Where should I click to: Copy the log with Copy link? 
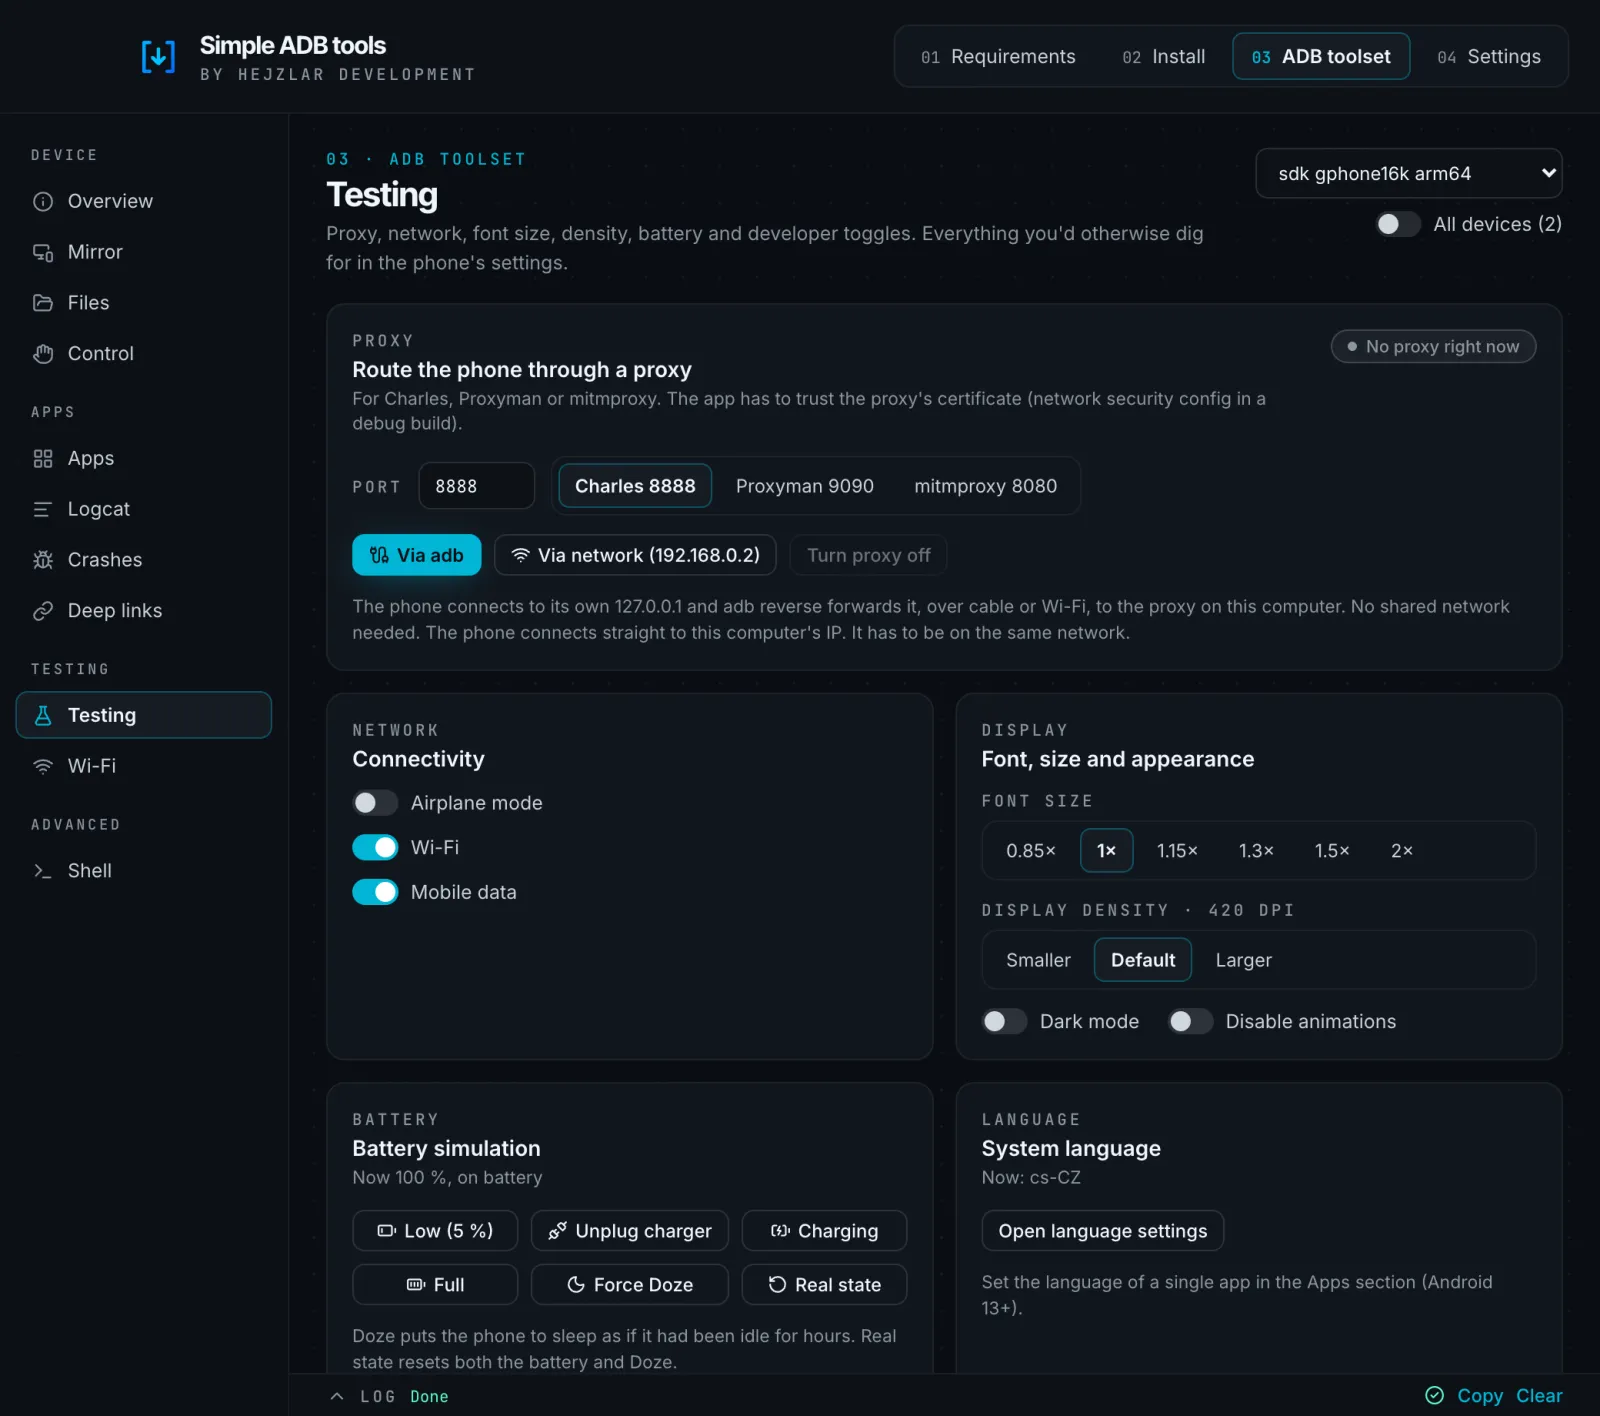[1479, 1396]
